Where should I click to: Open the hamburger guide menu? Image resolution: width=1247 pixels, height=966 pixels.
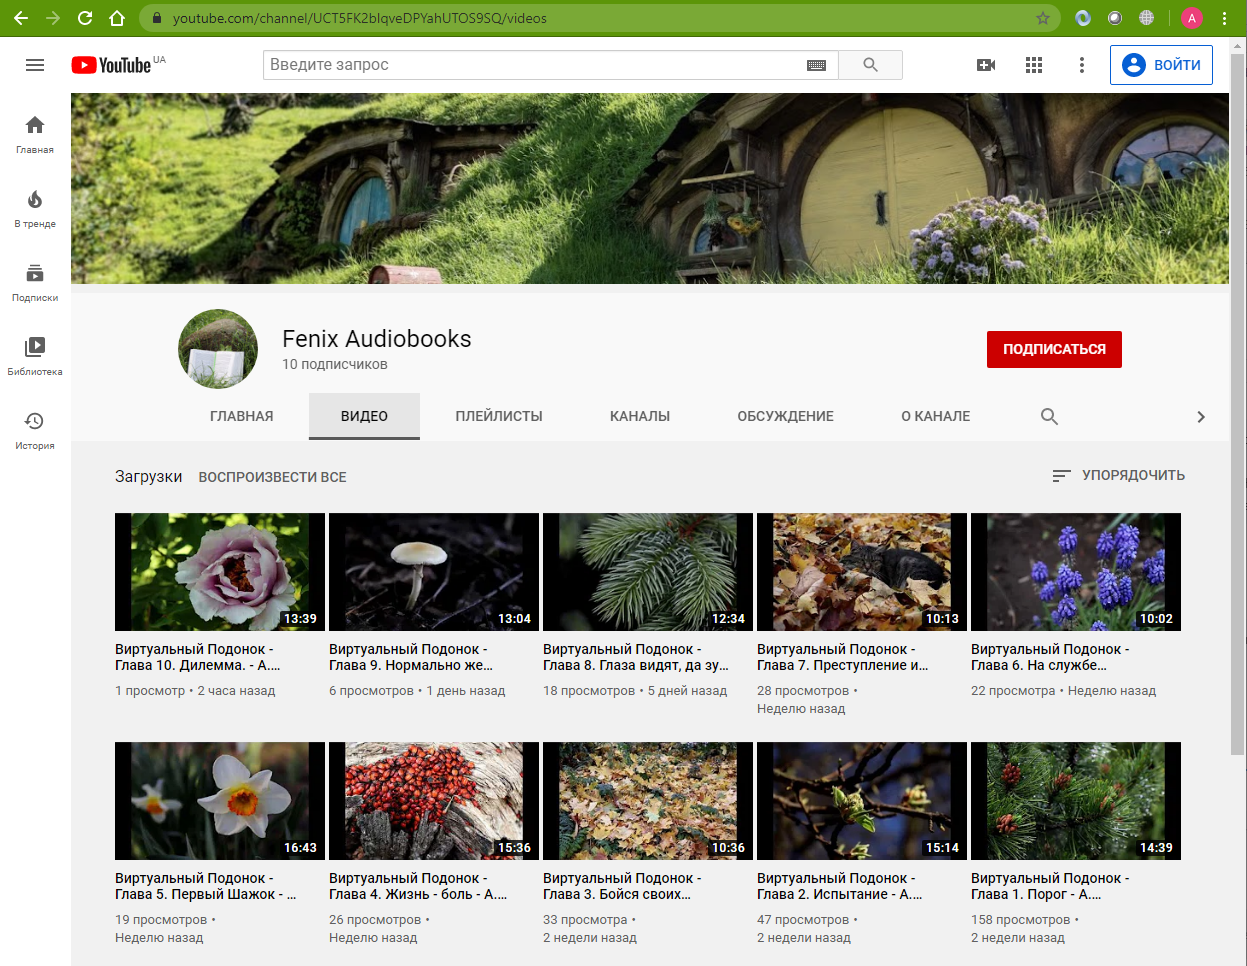click(35, 65)
